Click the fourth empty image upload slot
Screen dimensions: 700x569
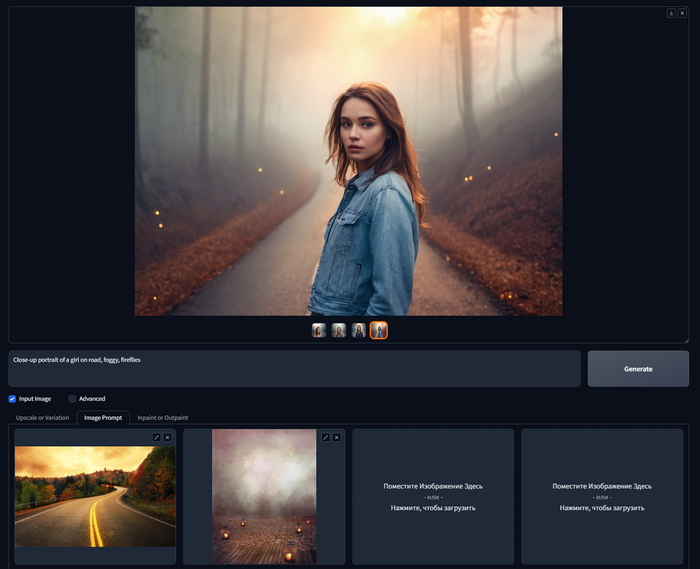point(602,497)
